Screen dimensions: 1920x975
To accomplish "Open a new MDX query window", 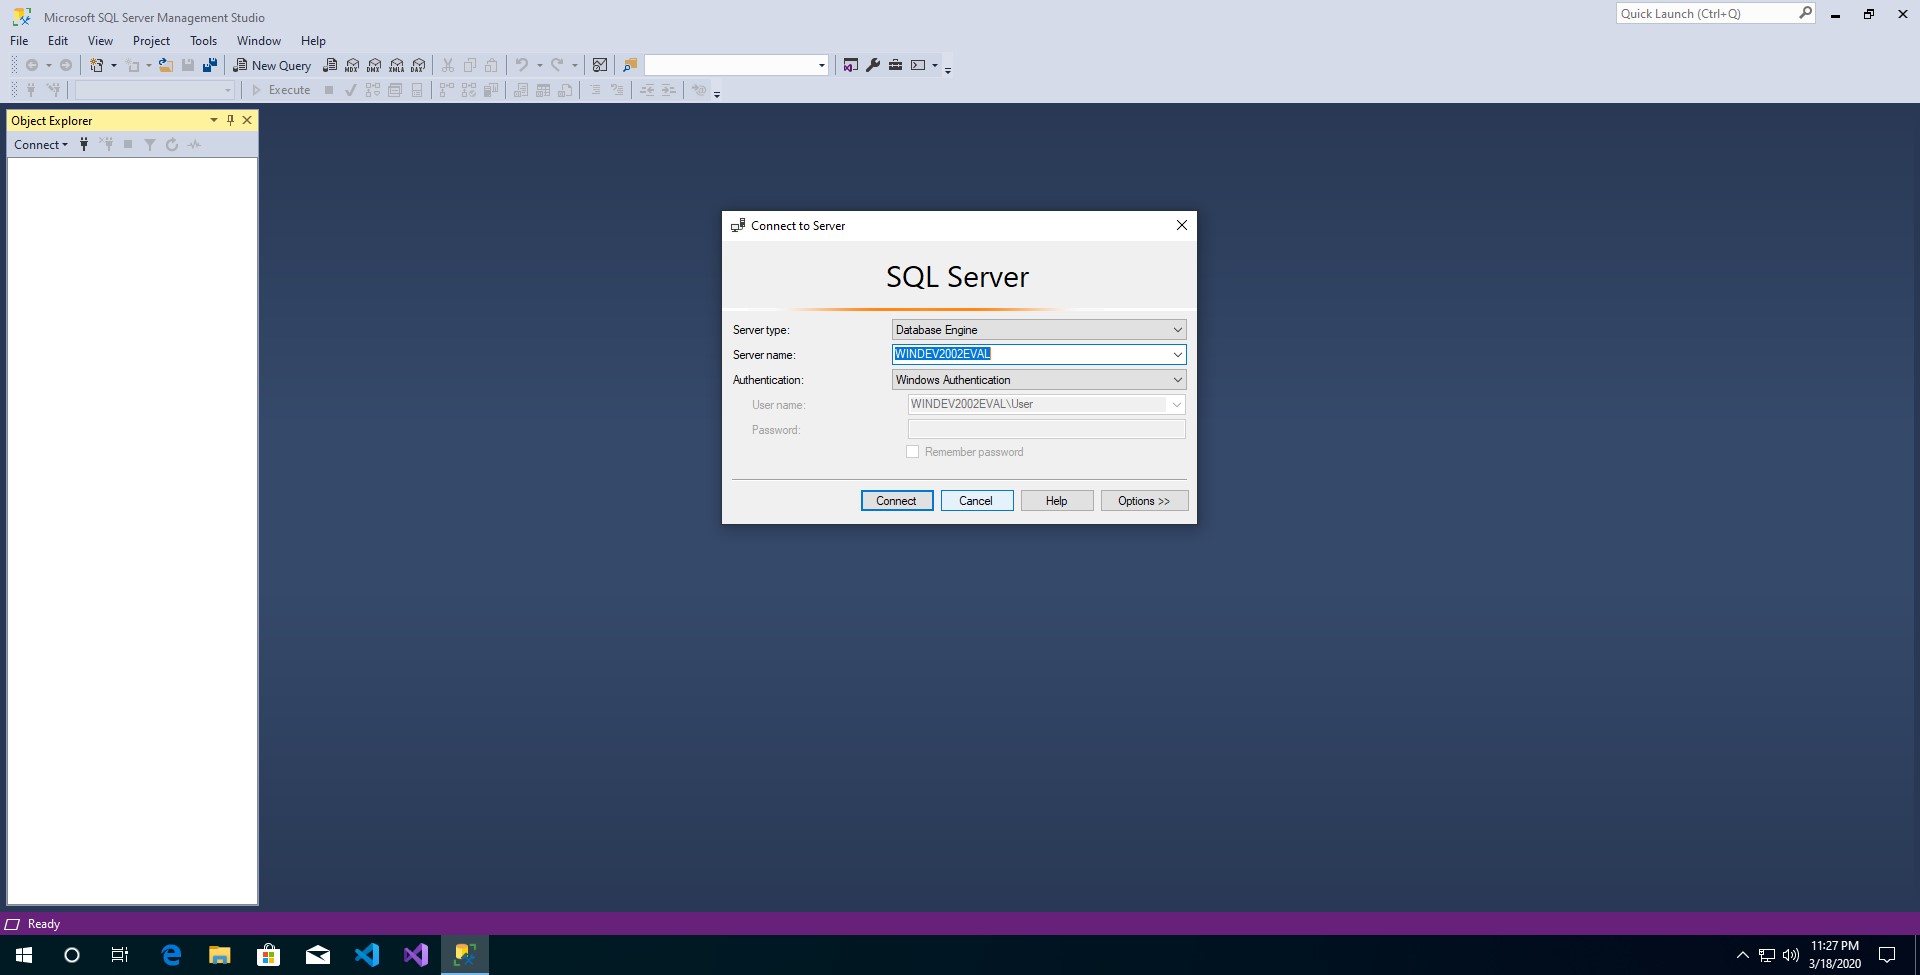I will [352, 64].
